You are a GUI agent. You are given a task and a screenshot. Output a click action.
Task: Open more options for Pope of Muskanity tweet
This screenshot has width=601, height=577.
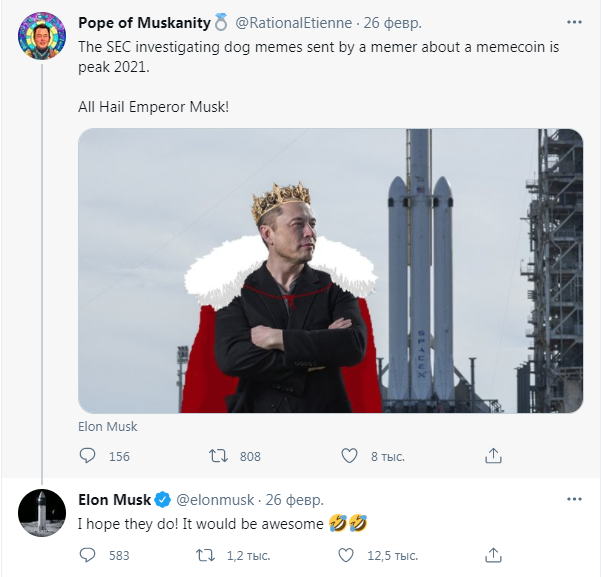pyautogui.click(x=573, y=21)
